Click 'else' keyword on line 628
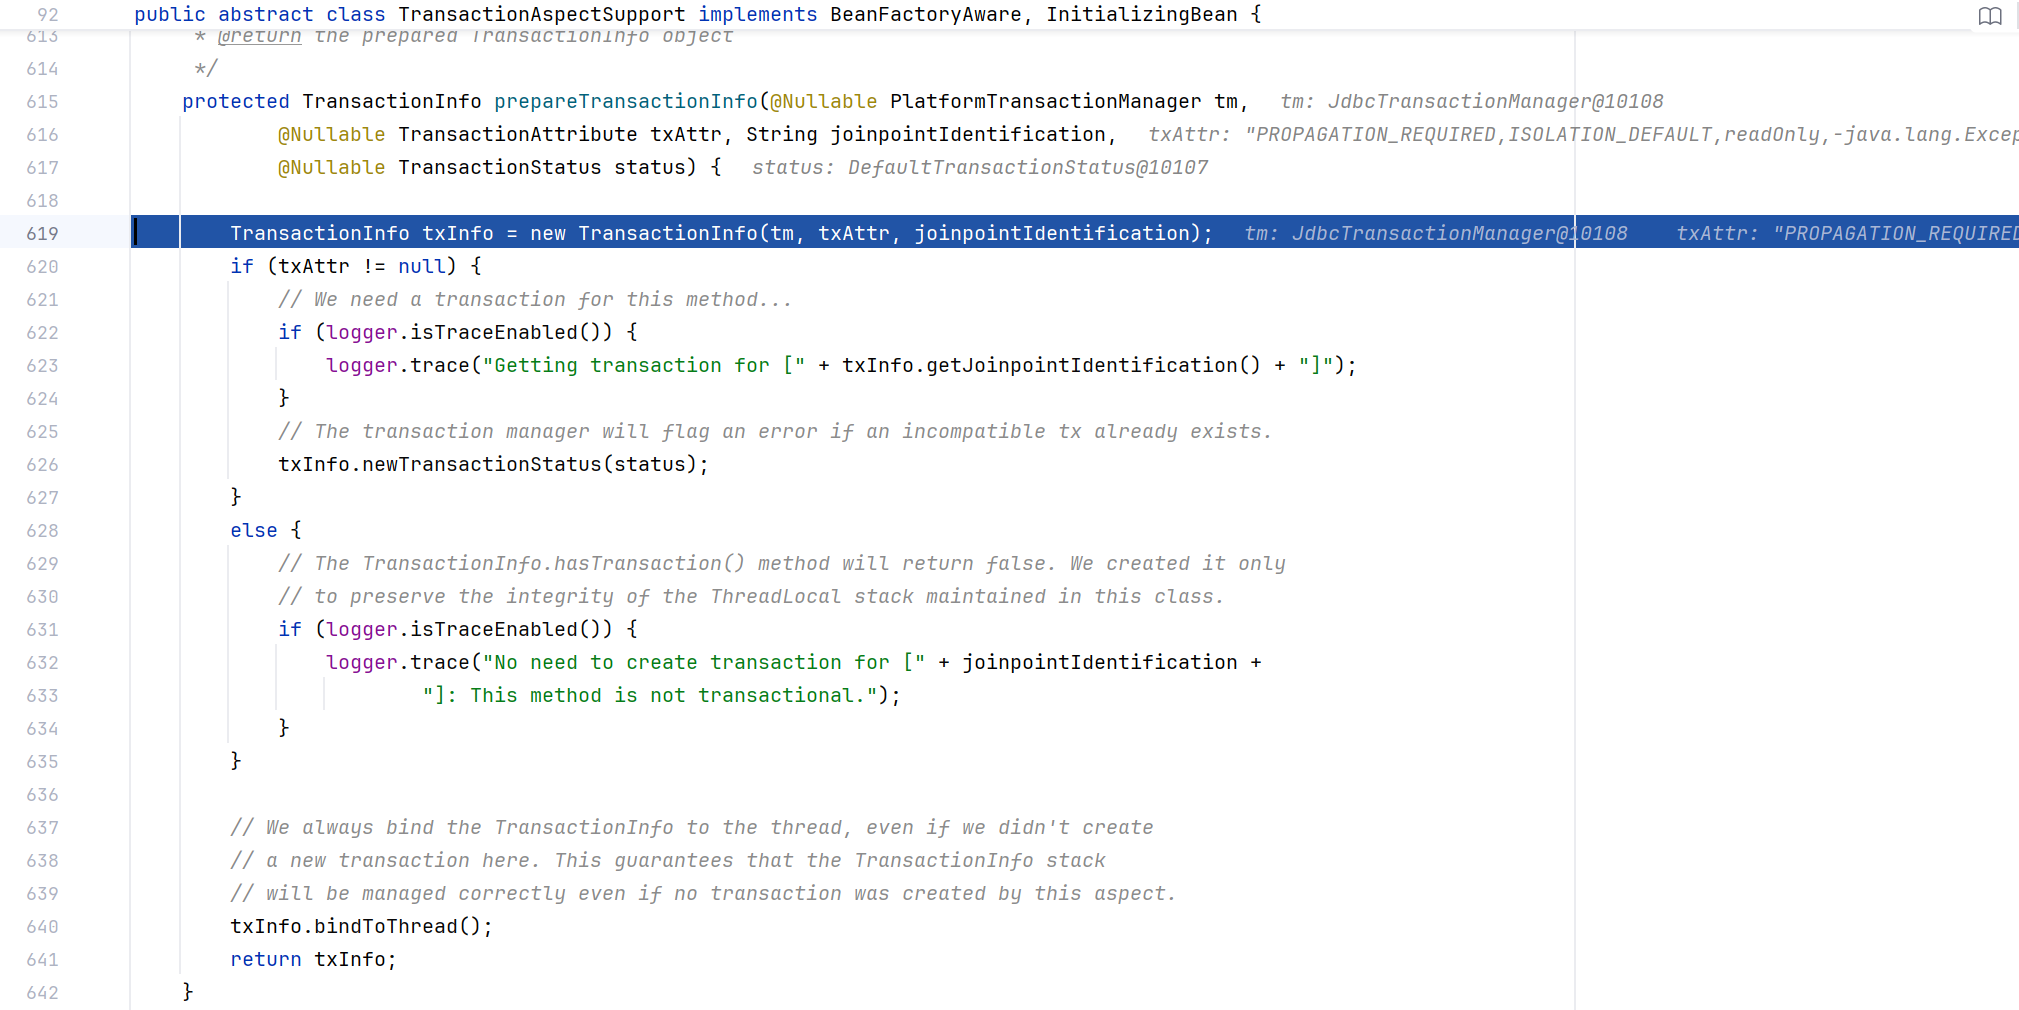The height and width of the screenshot is (1010, 2019). point(254,530)
